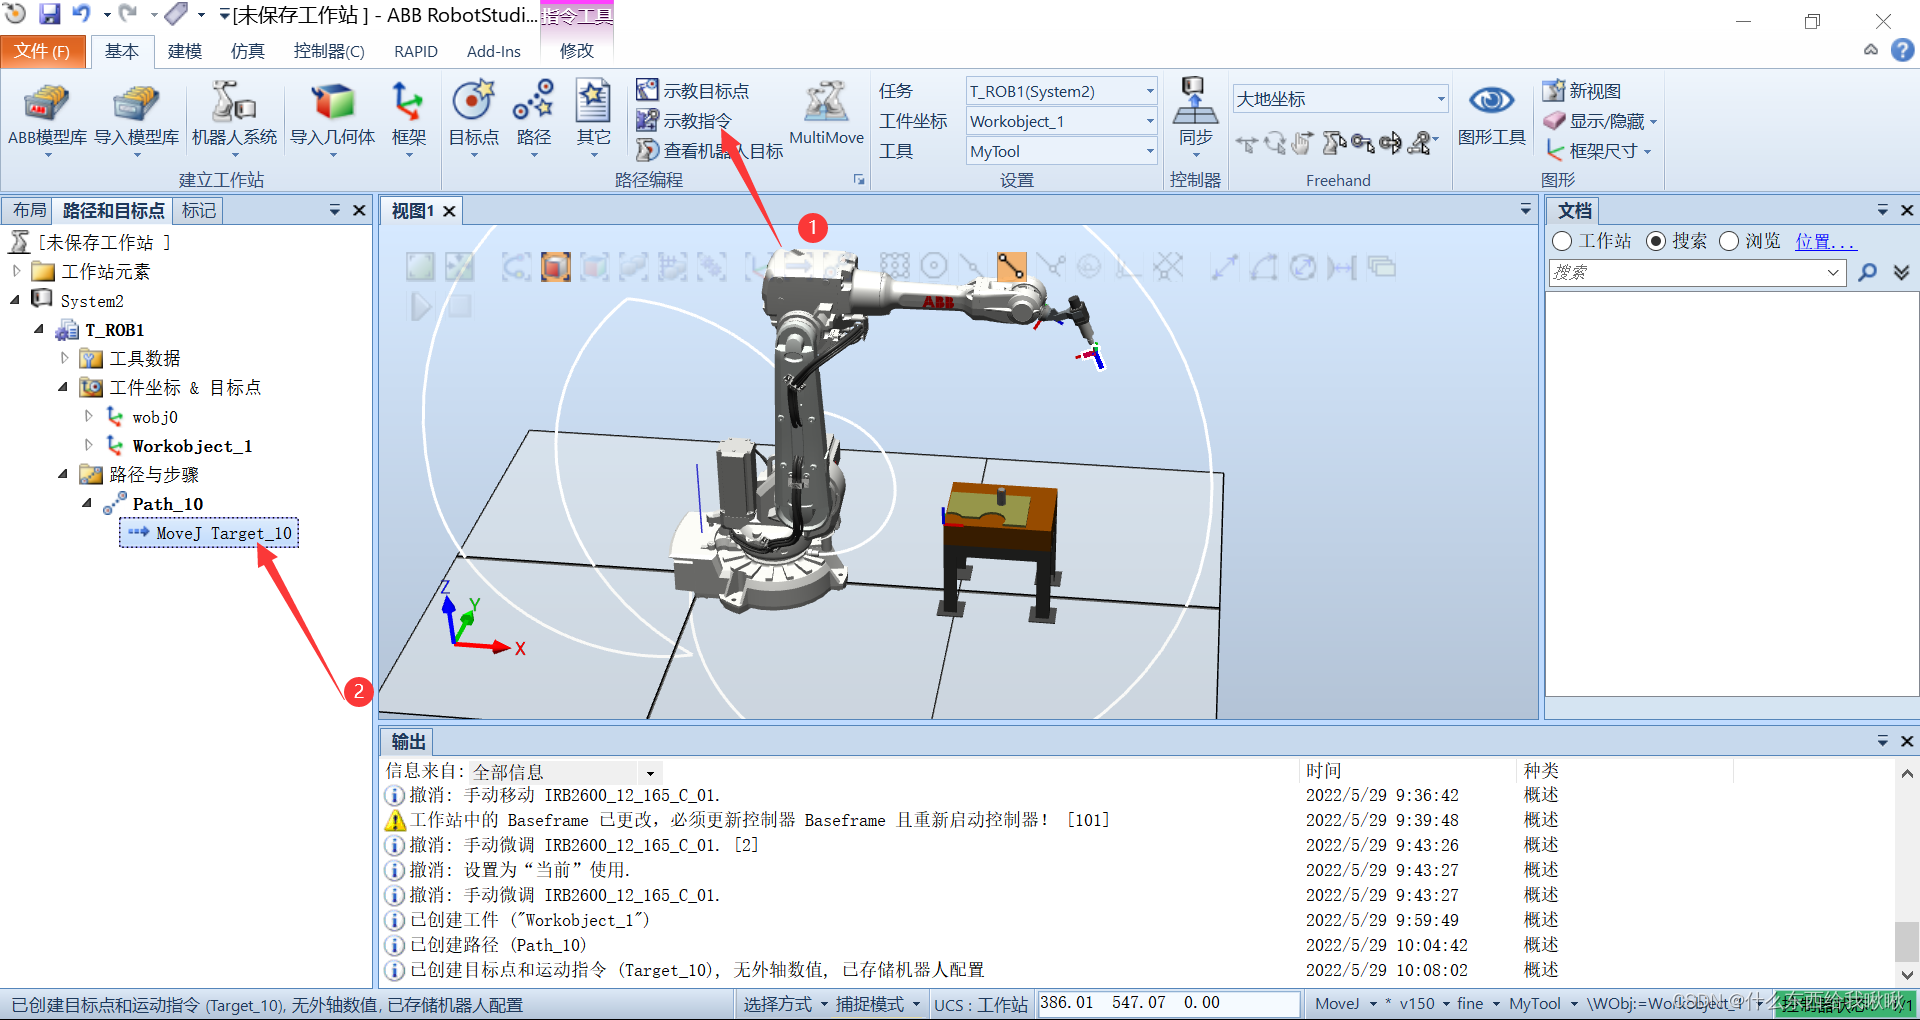1920x1020 pixels.
Task: Click the view-all icon in the viewport toolbar
Action: [x=421, y=267]
